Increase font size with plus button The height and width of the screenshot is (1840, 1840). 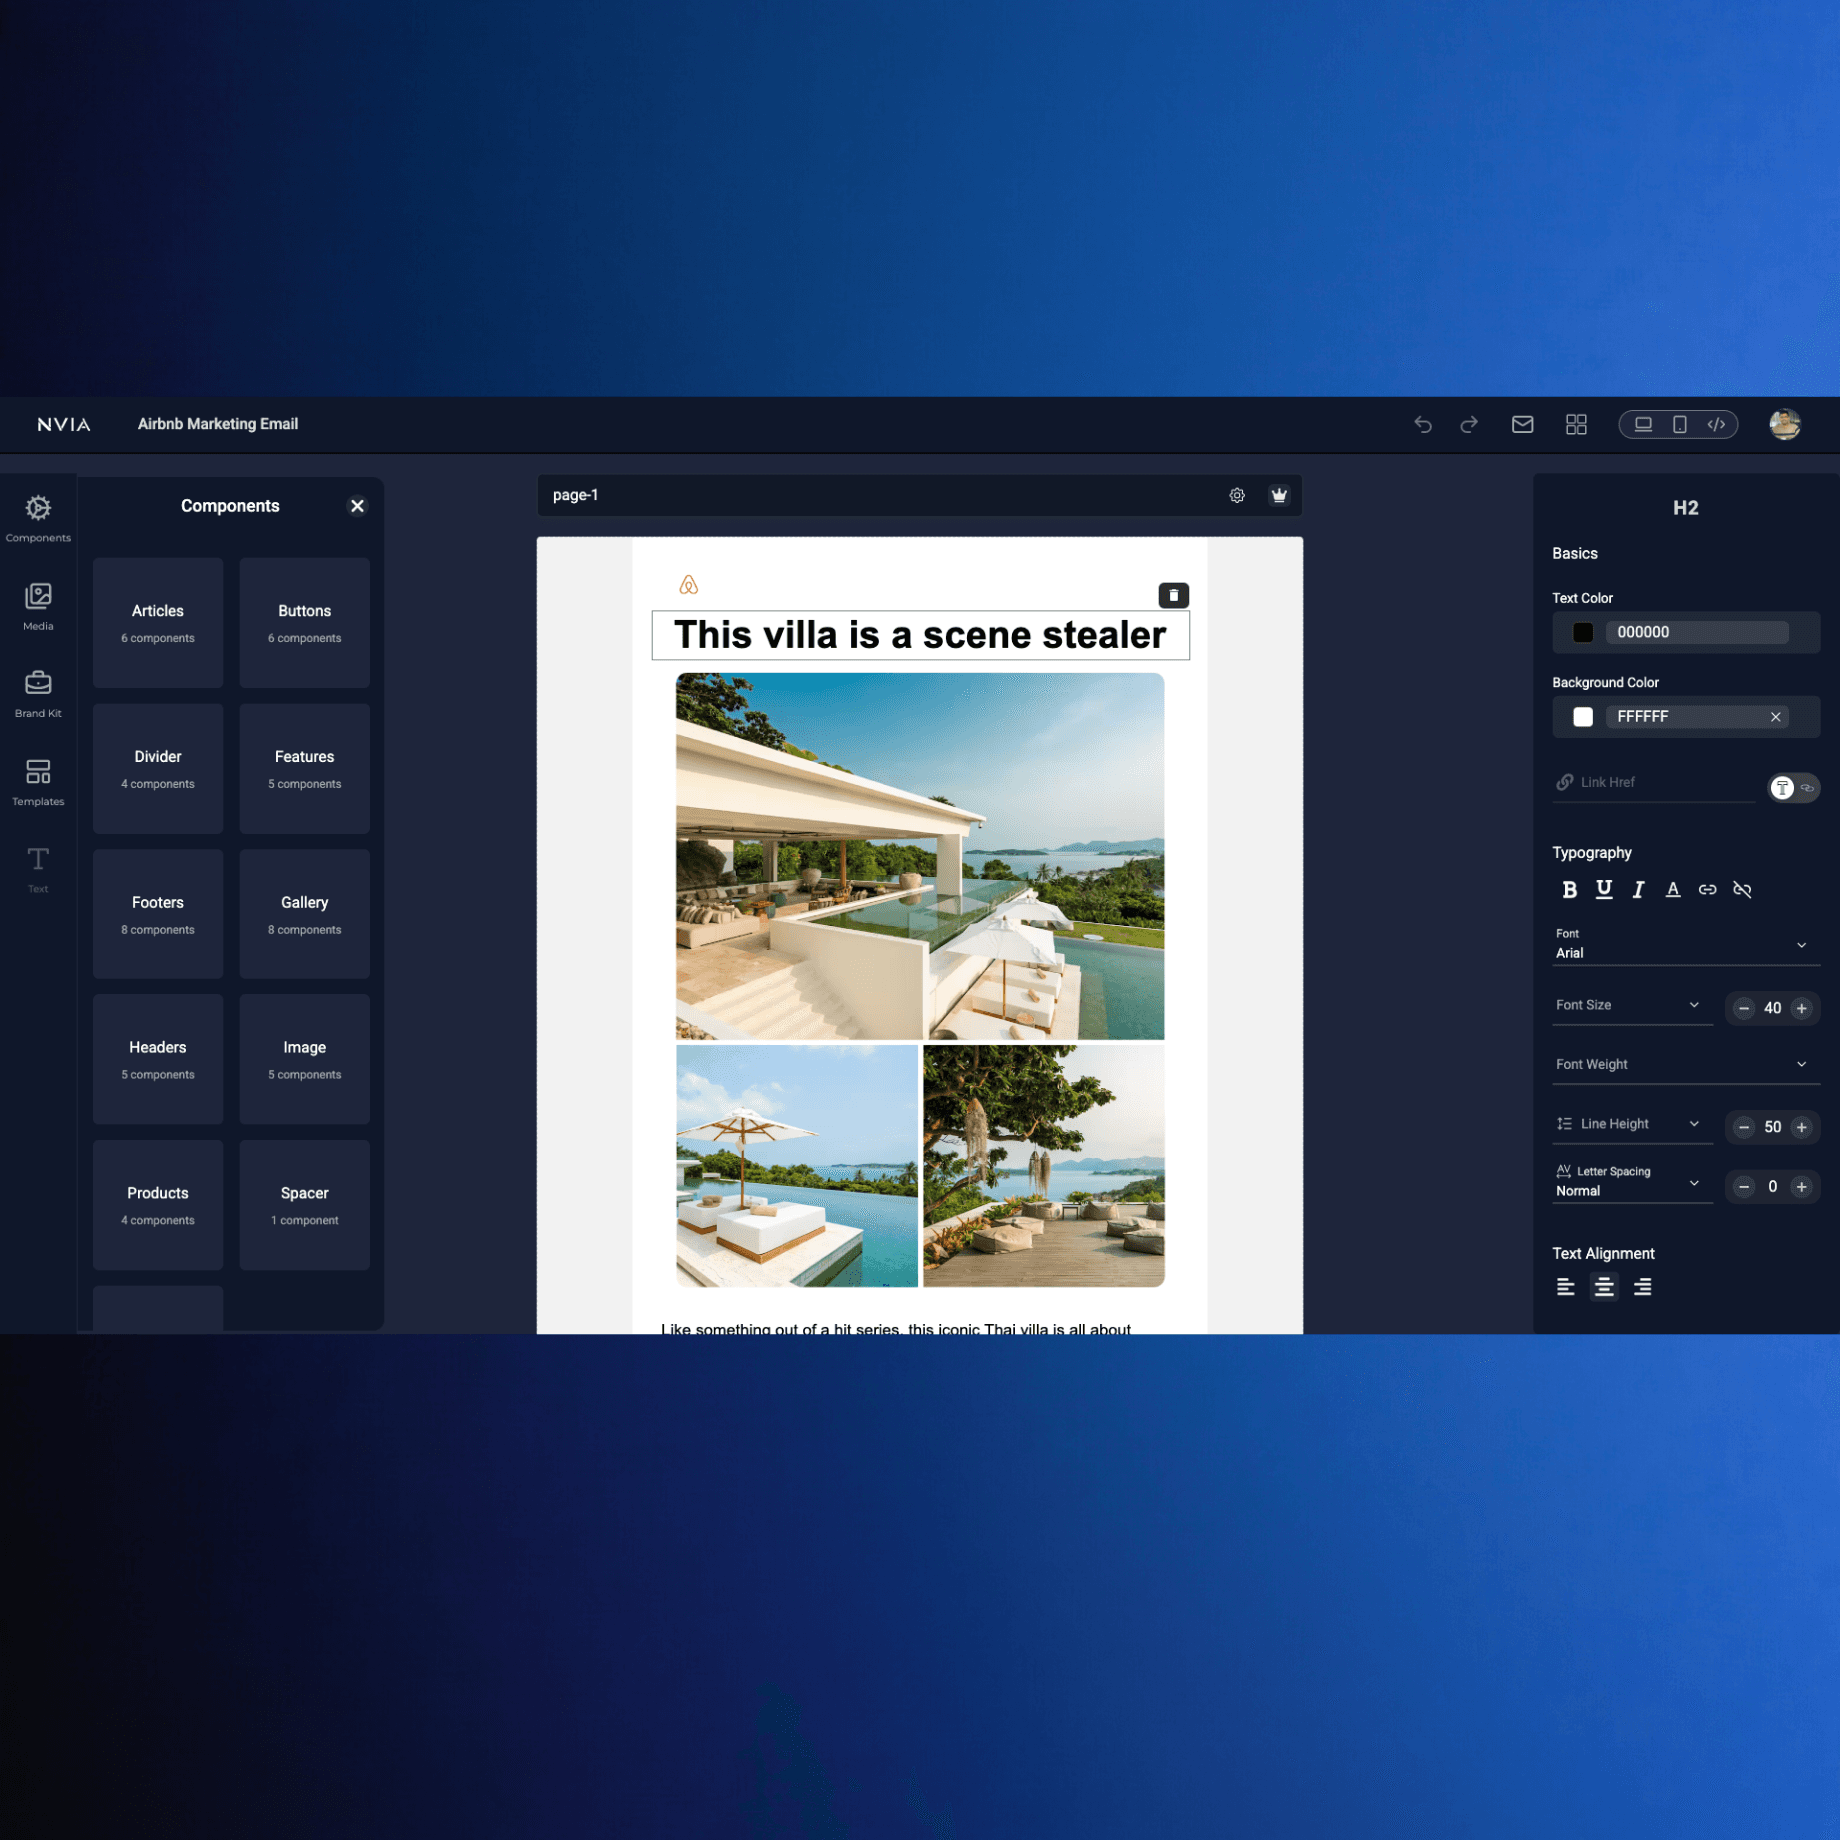coord(1801,1008)
